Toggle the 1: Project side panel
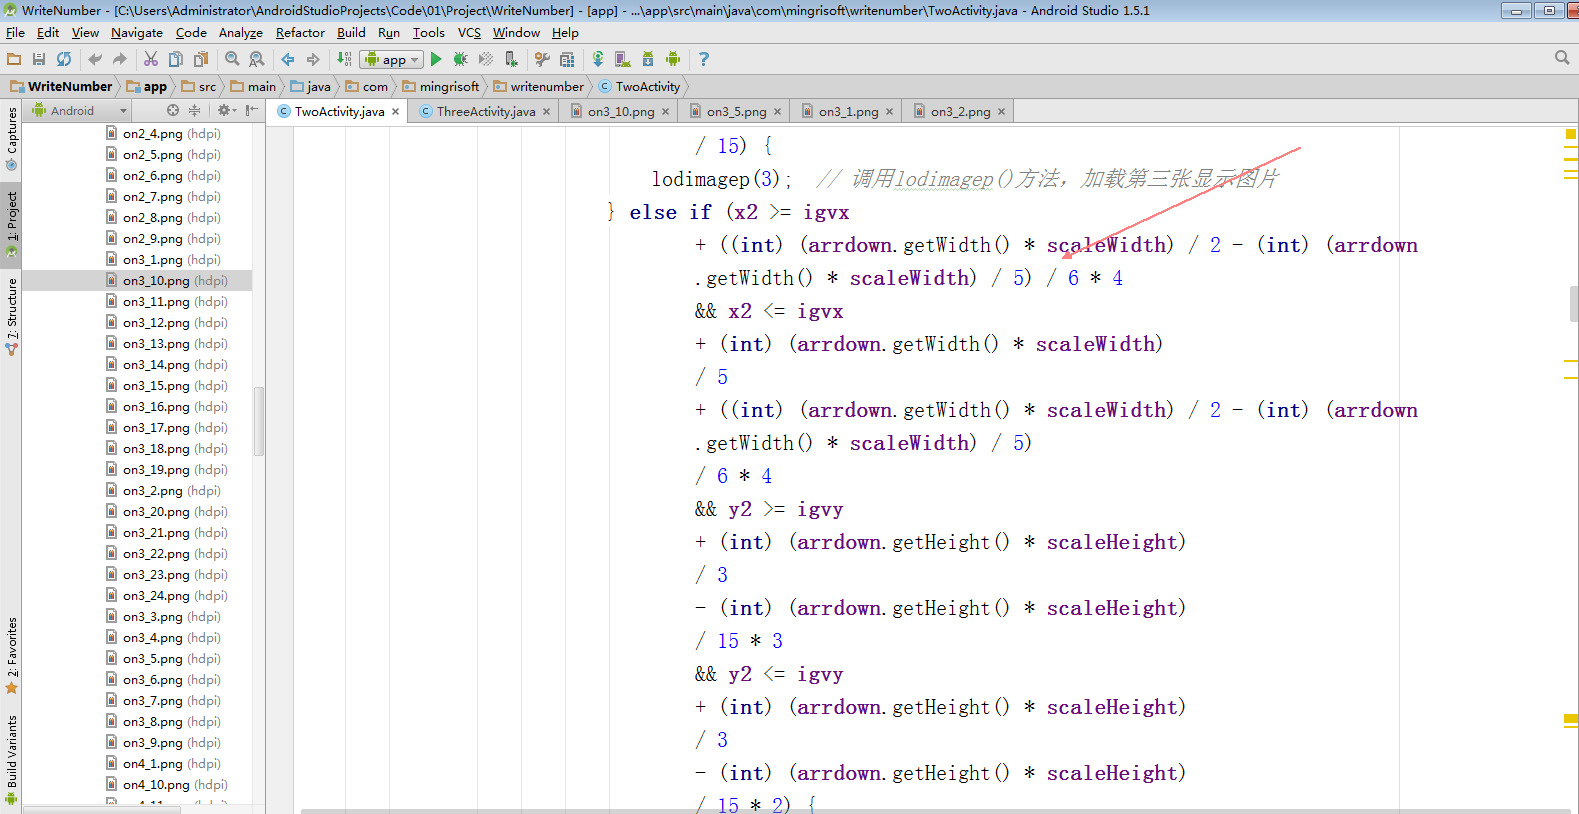The height and width of the screenshot is (814, 1579). pos(11,224)
